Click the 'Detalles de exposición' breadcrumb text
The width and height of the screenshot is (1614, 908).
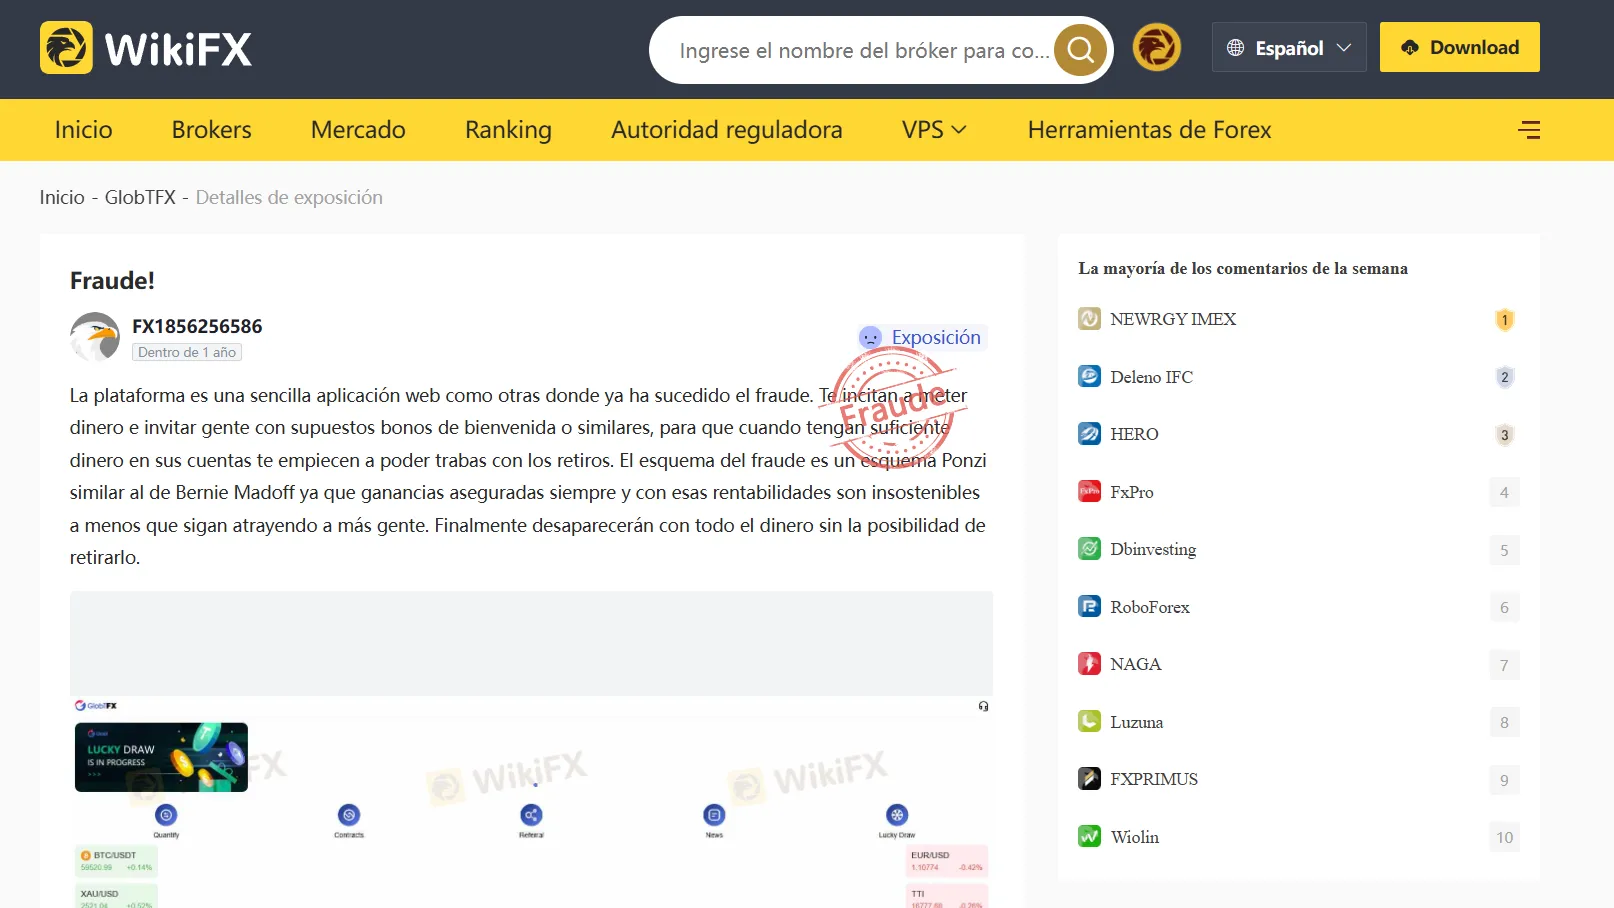tap(289, 197)
